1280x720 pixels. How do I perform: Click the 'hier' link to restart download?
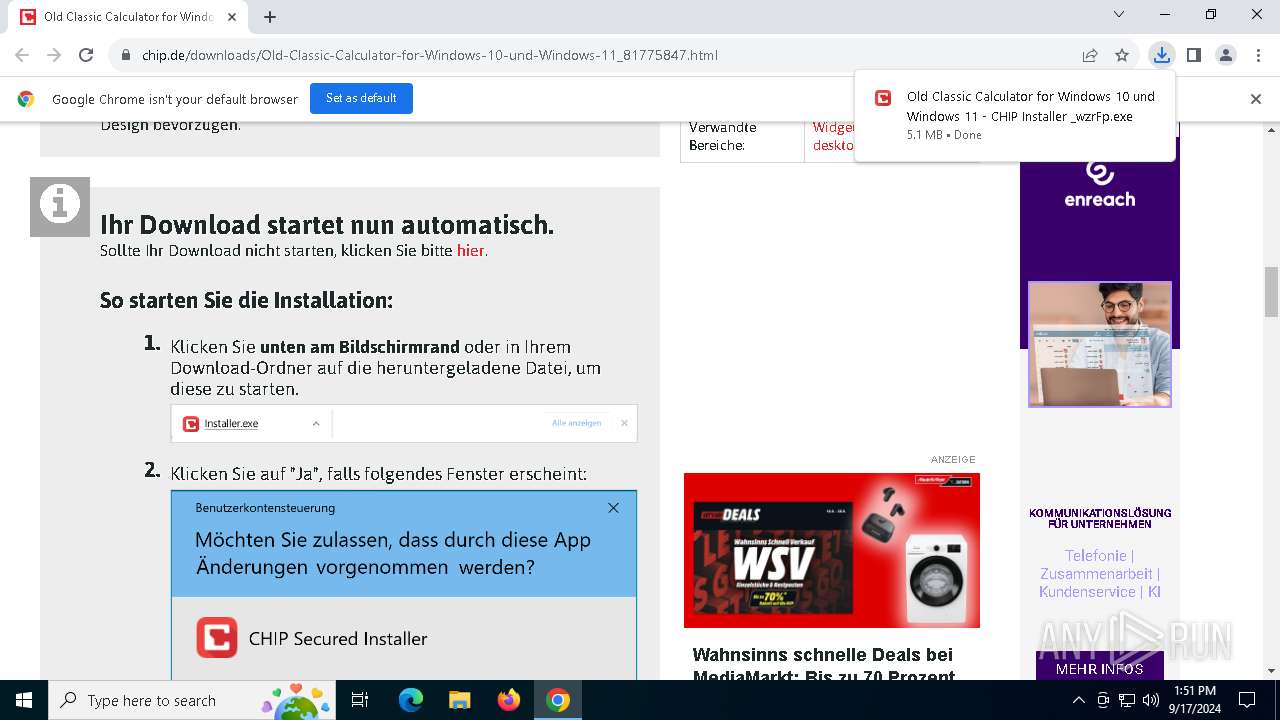(x=471, y=251)
